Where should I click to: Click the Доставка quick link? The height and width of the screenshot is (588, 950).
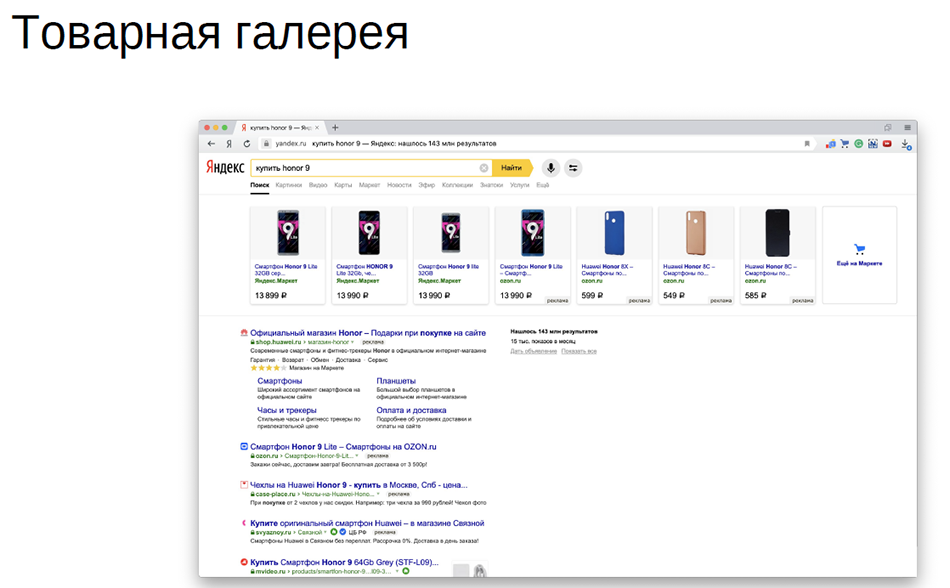[348, 360]
